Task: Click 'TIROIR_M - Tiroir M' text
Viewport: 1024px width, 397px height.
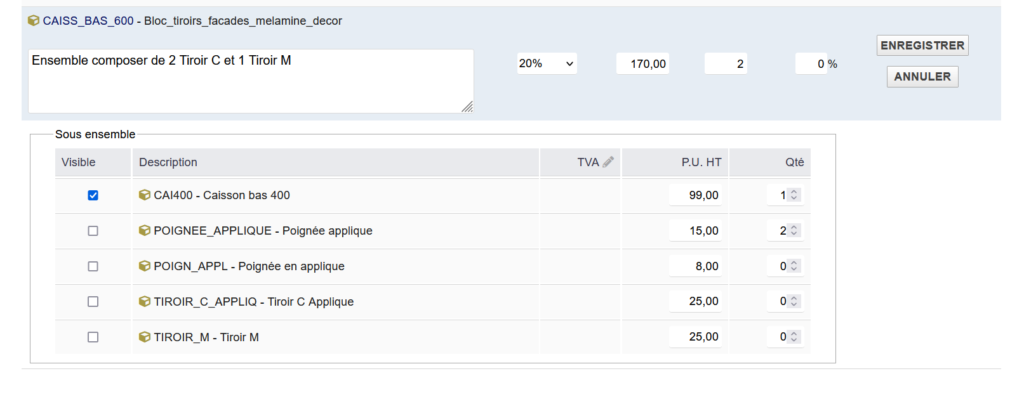Action: (206, 337)
